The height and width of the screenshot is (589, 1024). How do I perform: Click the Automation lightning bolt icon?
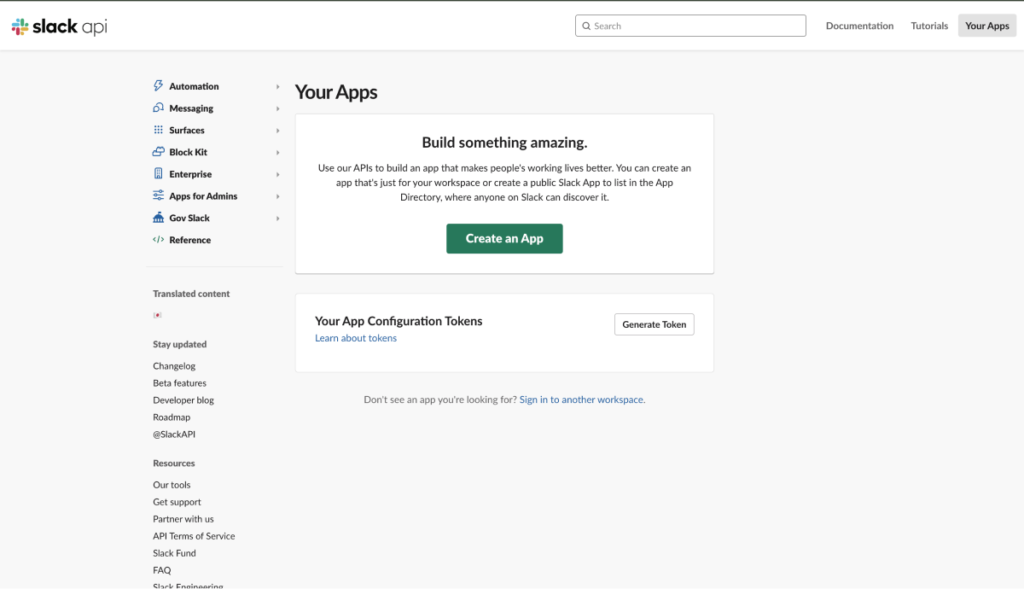tap(158, 87)
